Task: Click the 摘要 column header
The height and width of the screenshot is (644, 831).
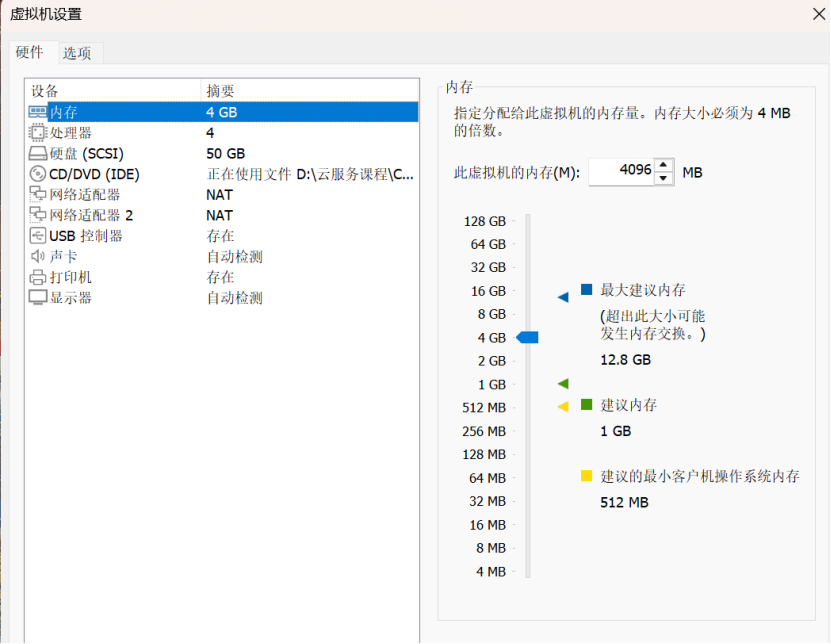Action: pos(310,91)
